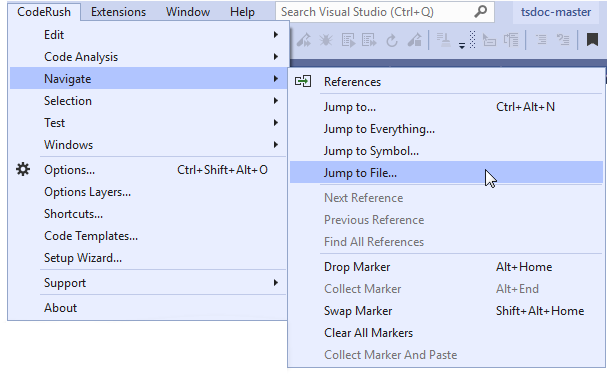Viewport: 607px width, 376px height.
Task: Open Selection menu entry
Action: [x=149, y=101]
